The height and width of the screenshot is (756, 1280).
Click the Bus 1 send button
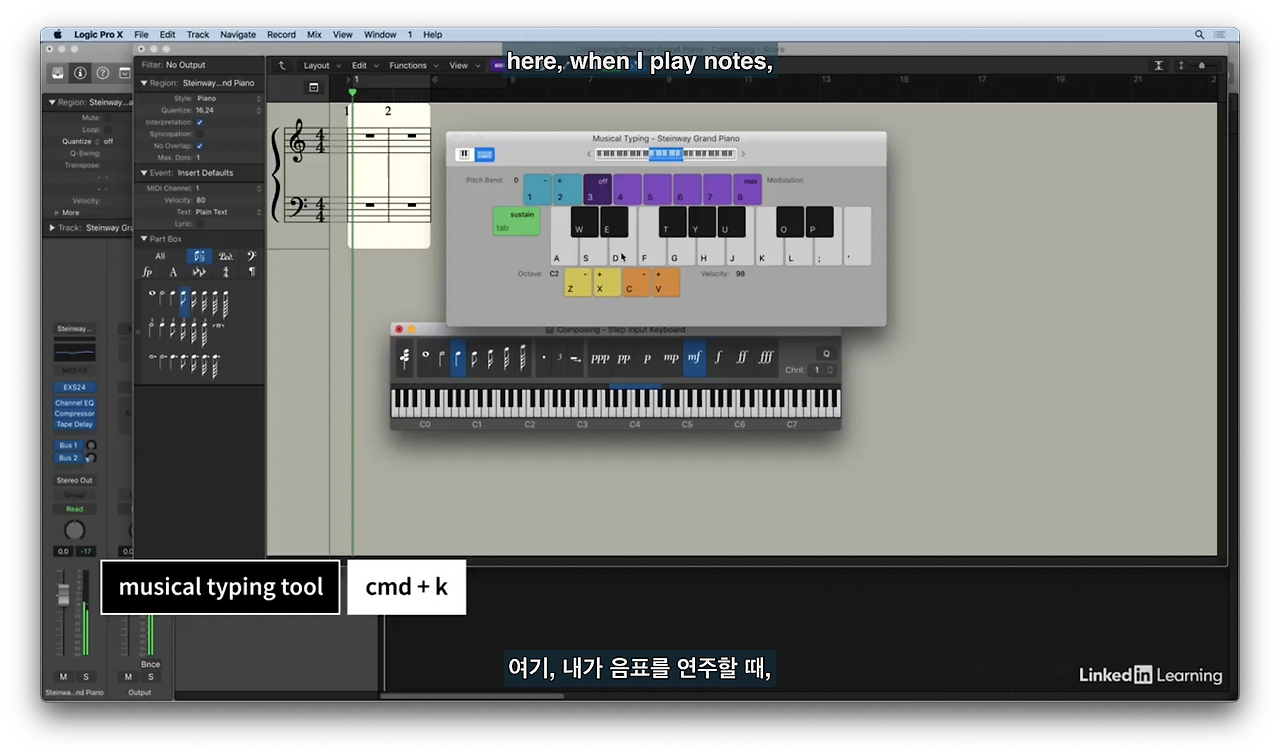67,445
